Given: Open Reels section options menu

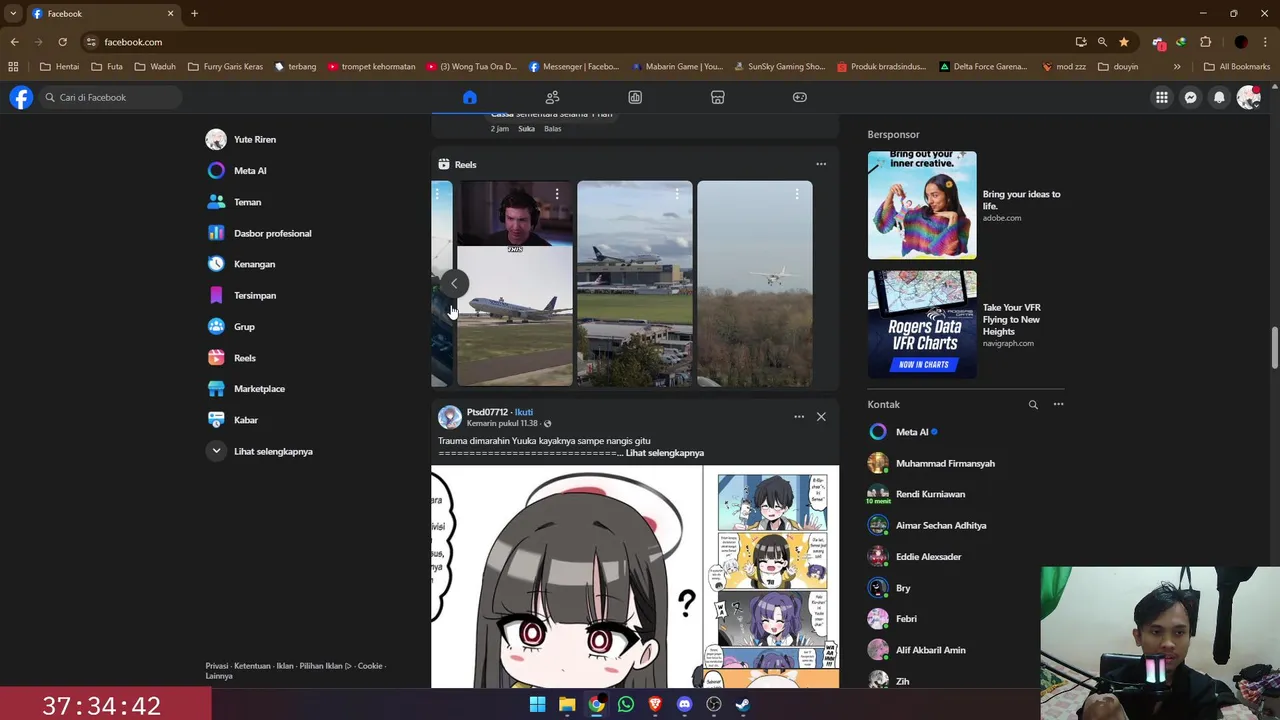Looking at the screenshot, I should coord(821,164).
